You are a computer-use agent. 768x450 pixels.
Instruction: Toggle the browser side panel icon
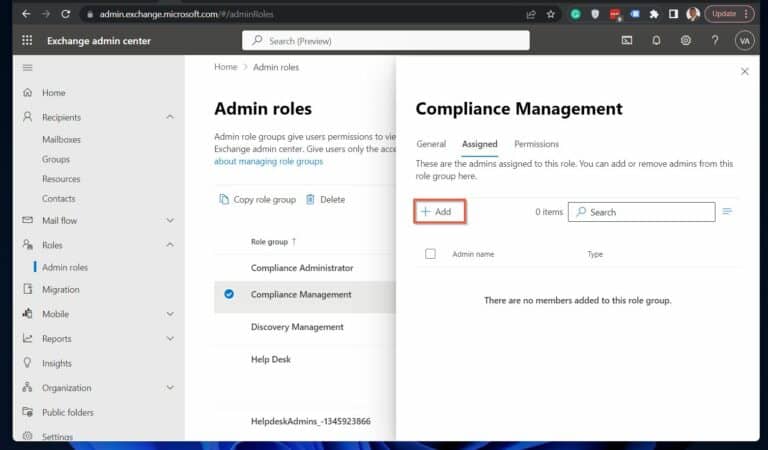(x=673, y=14)
